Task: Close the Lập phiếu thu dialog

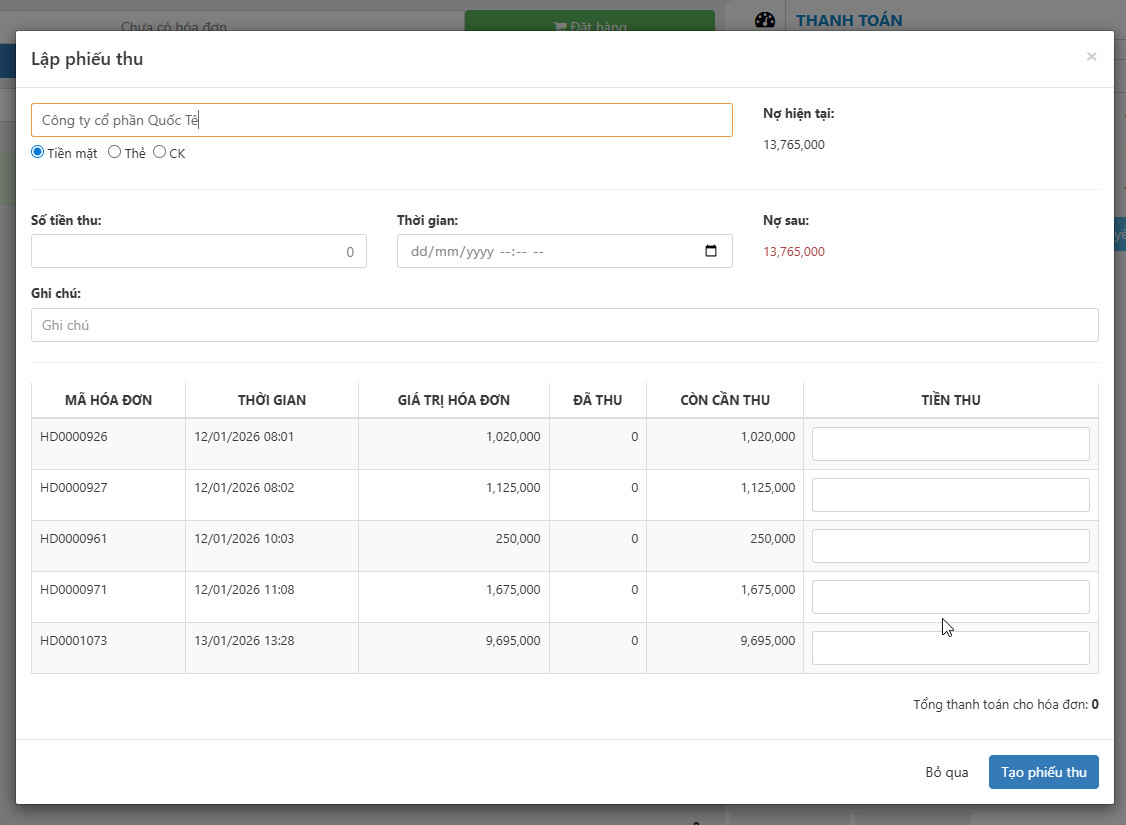Action: pos(1091,57)
